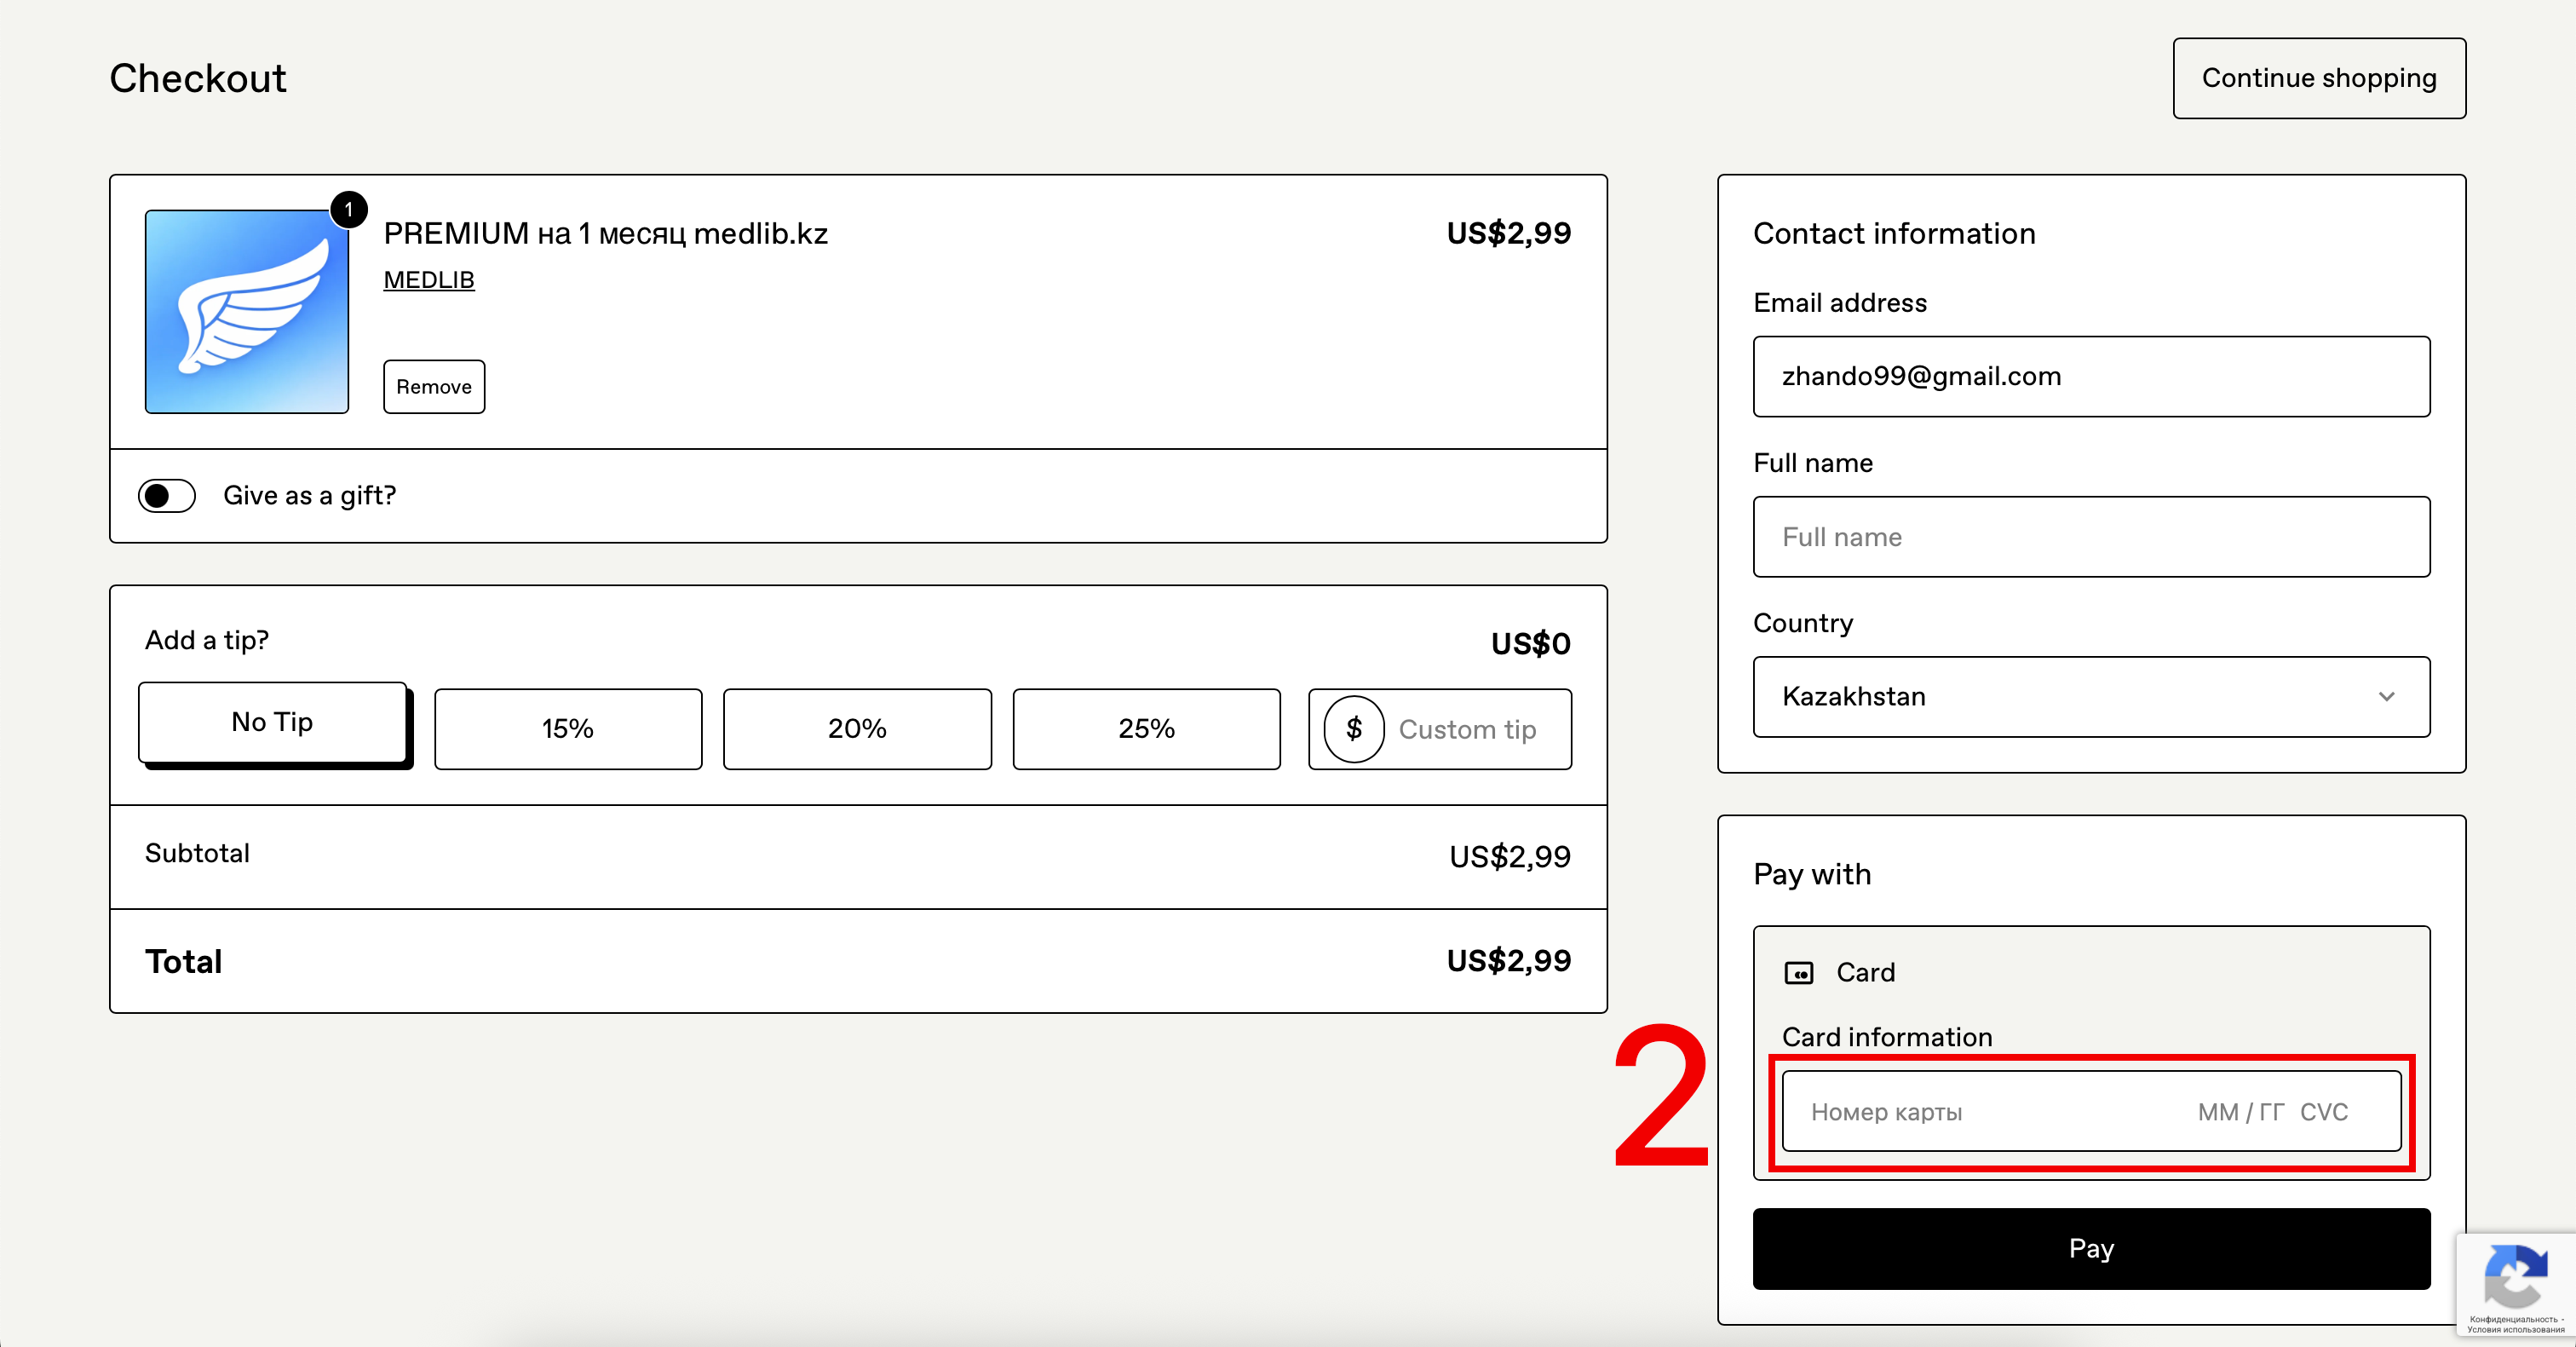This screenshot has width=2576, height=1347.
Task: Choose the 15% tip option
Action: [x=568, y=729]
